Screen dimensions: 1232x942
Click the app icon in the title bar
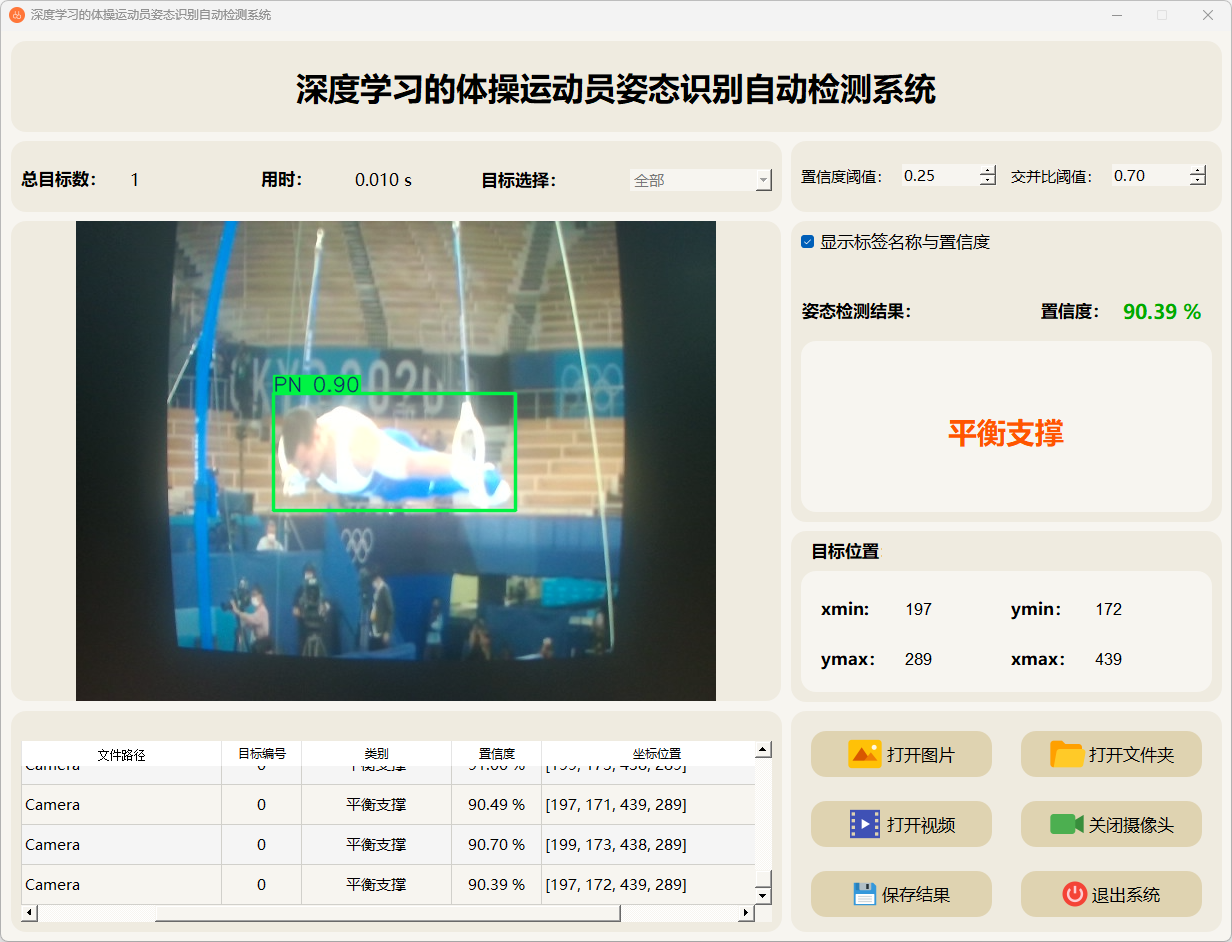coord(16,15)
